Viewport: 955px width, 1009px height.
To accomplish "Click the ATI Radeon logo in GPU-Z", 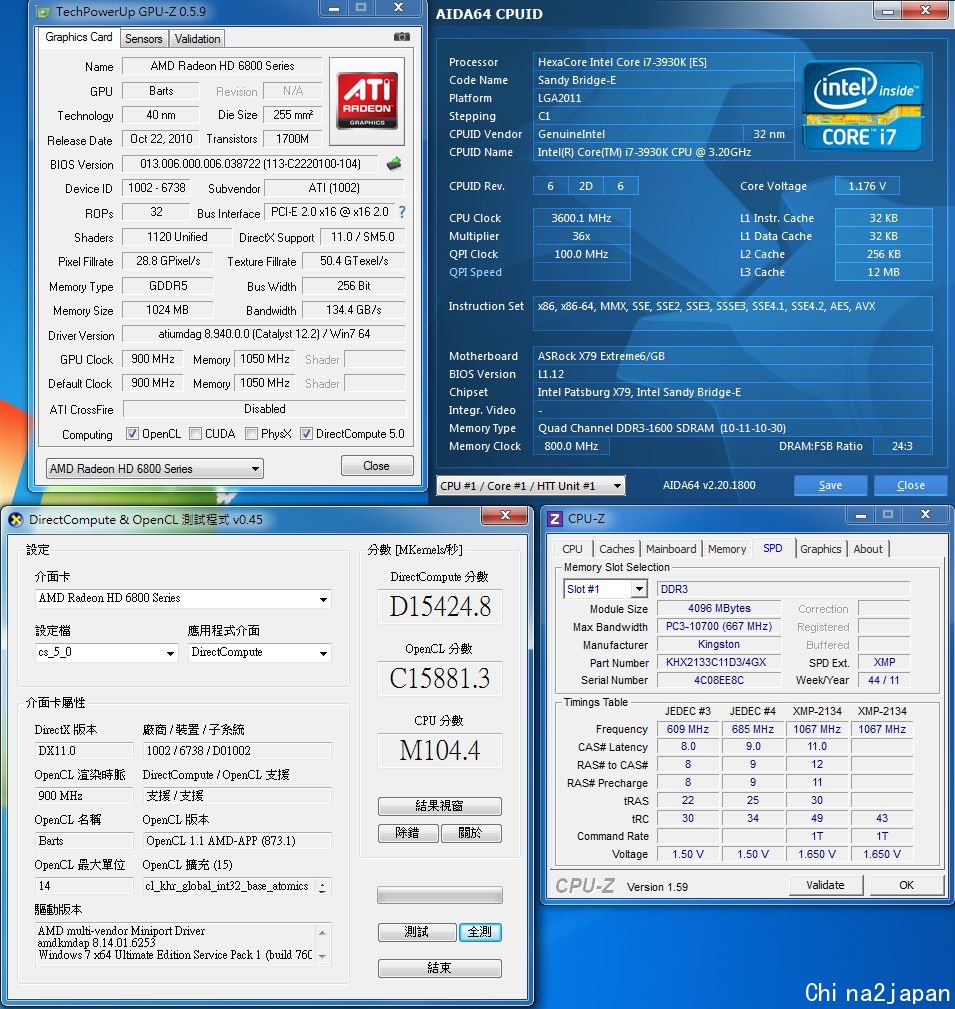I will click(x=367, y=101).
